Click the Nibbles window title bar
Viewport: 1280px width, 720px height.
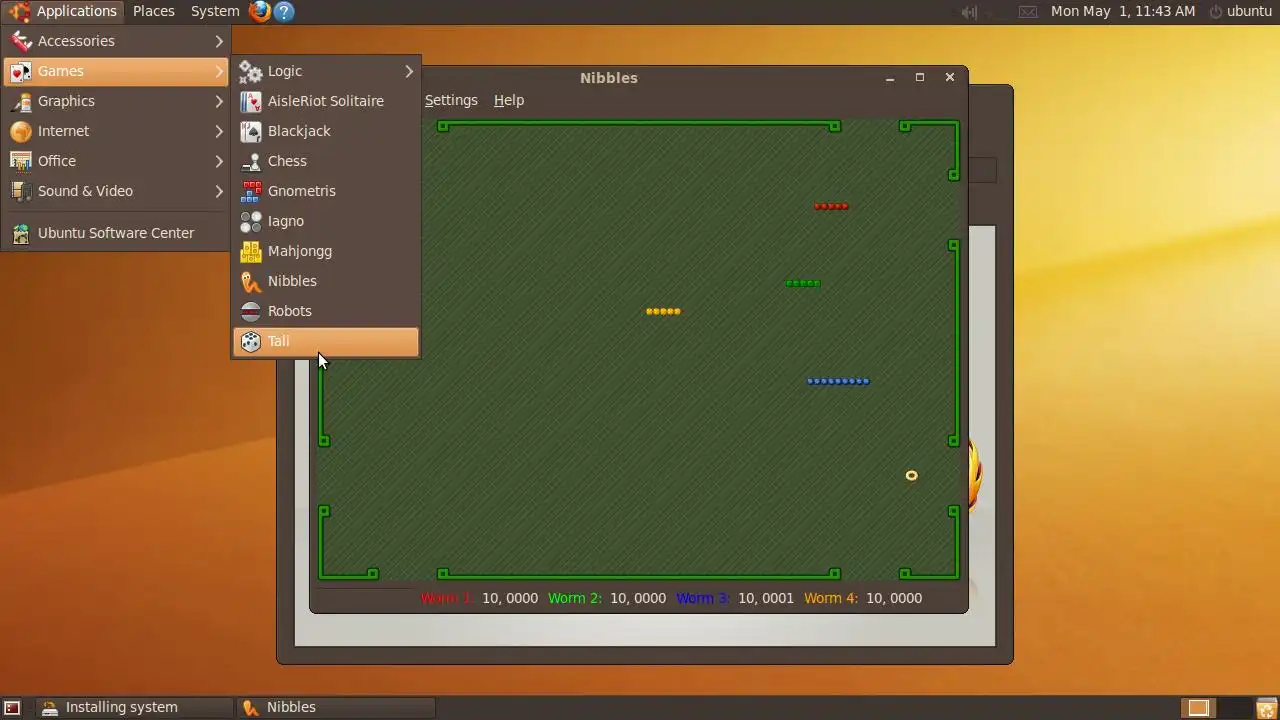click(638, 77)
